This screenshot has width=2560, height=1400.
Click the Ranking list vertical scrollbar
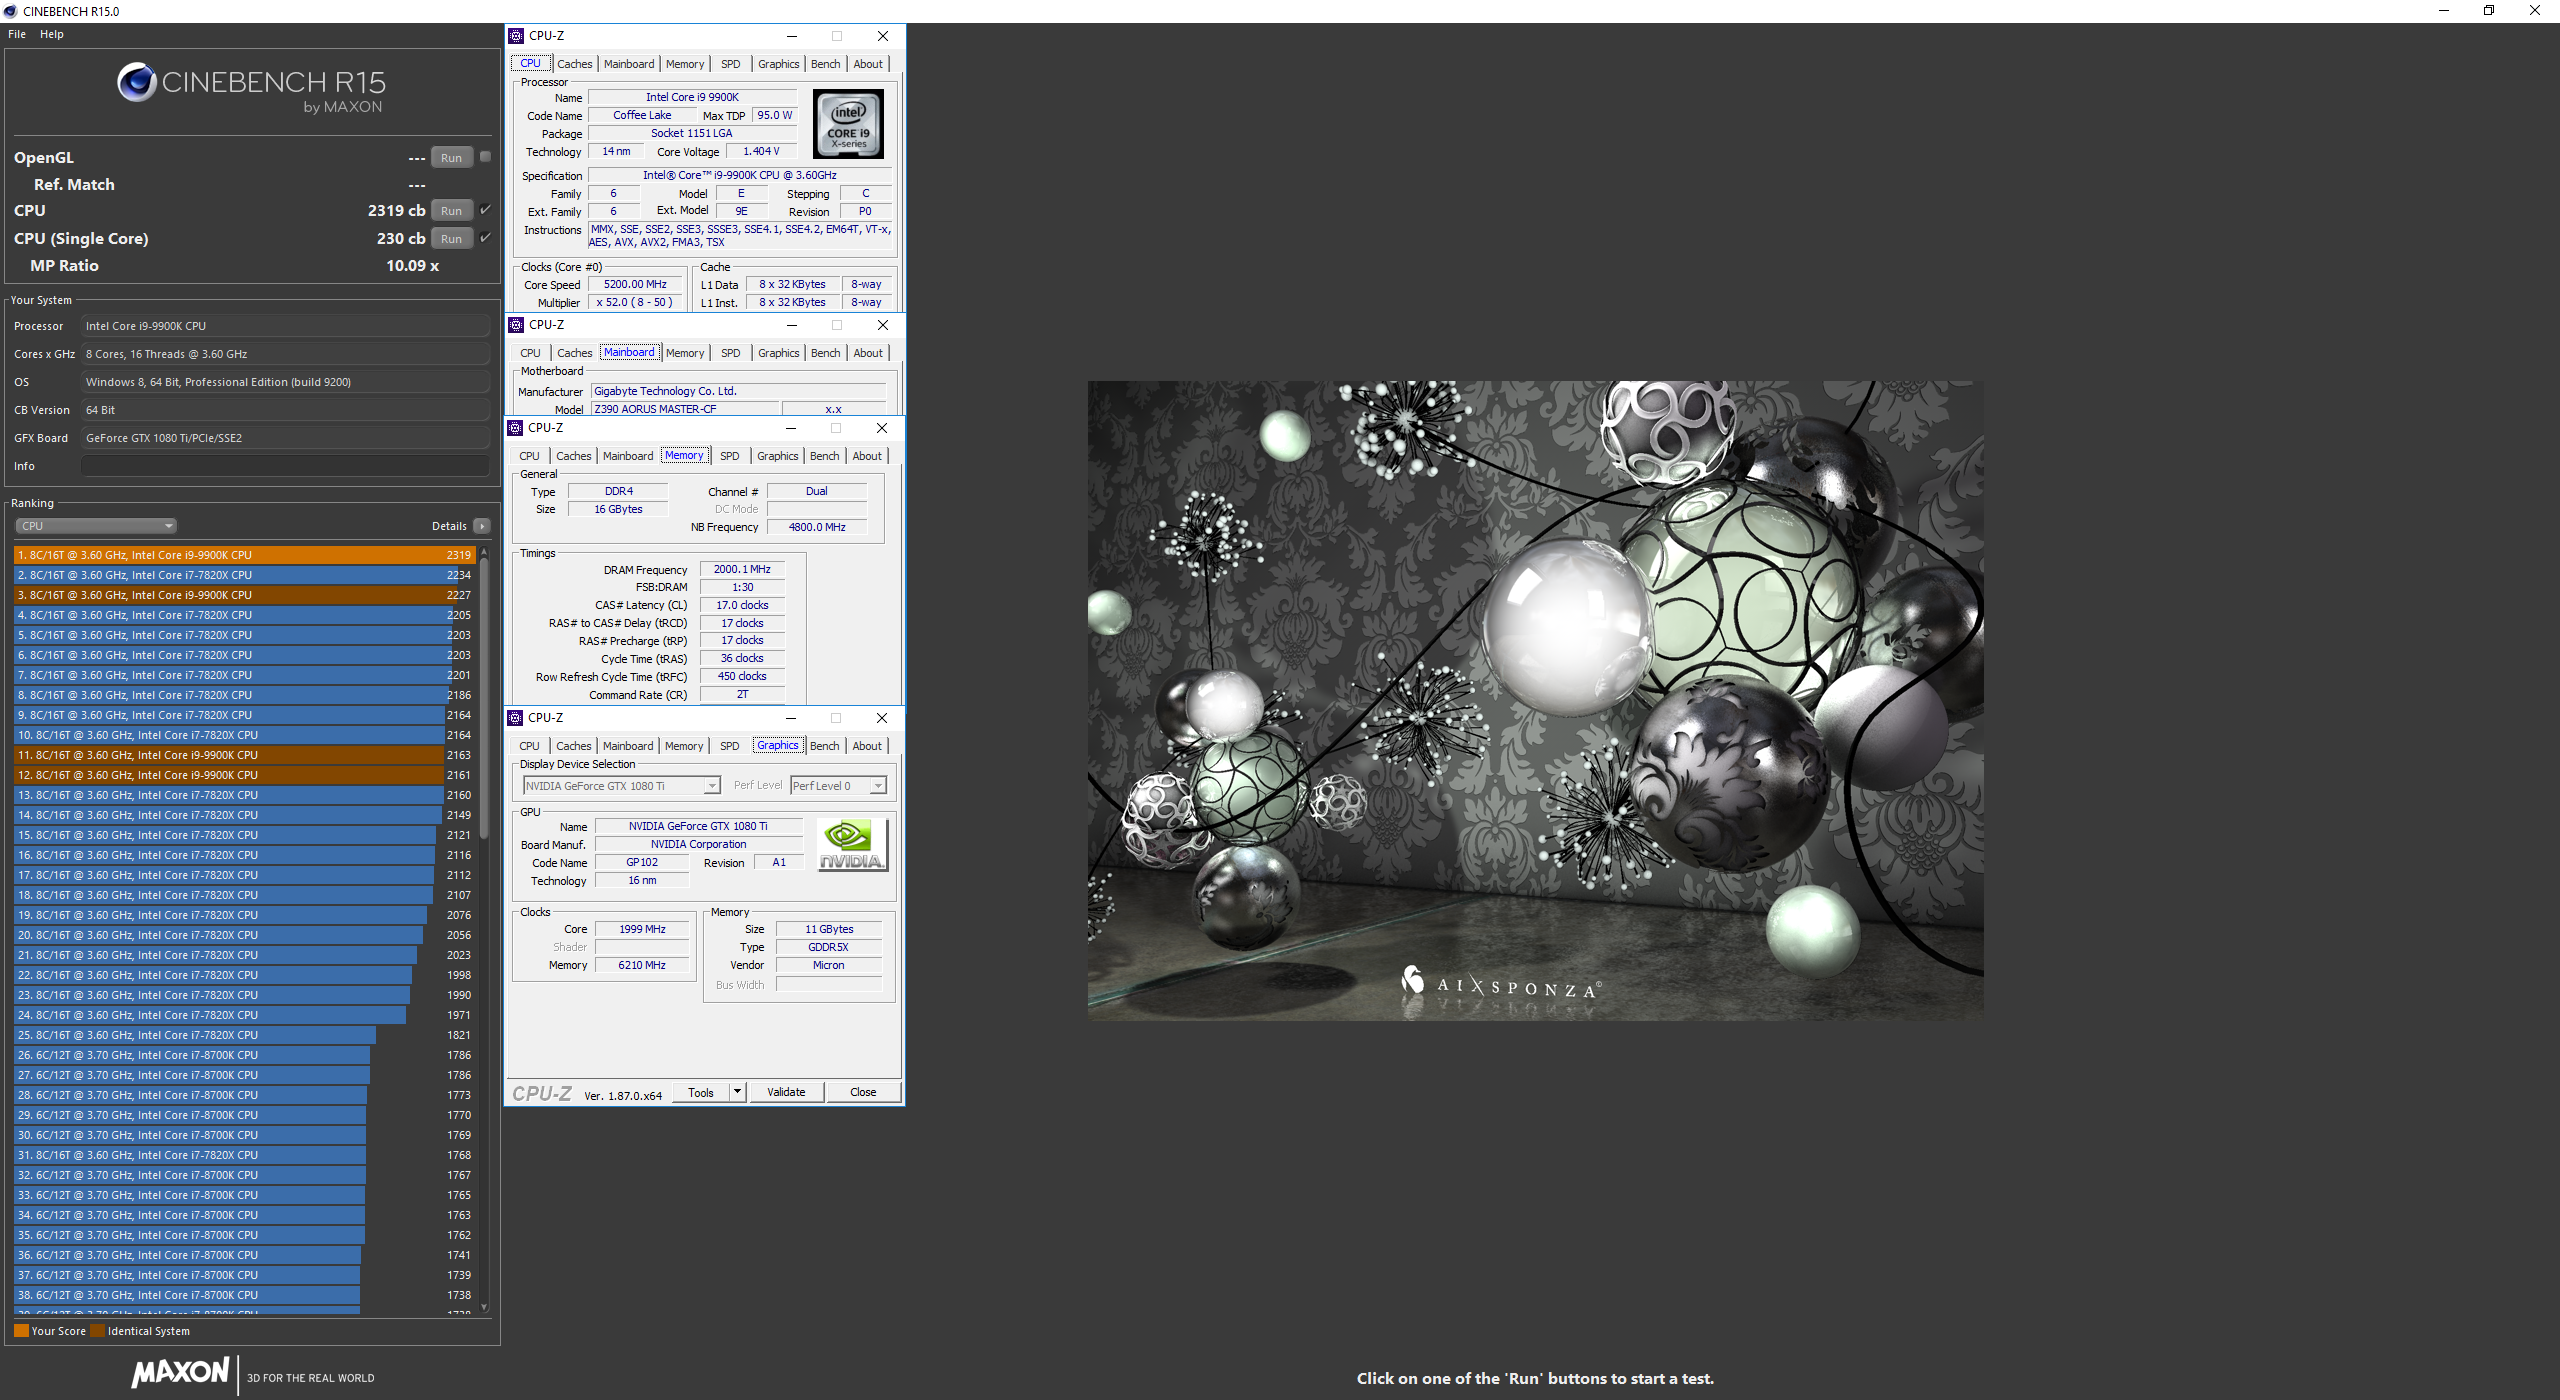click(x=484, y=700)
